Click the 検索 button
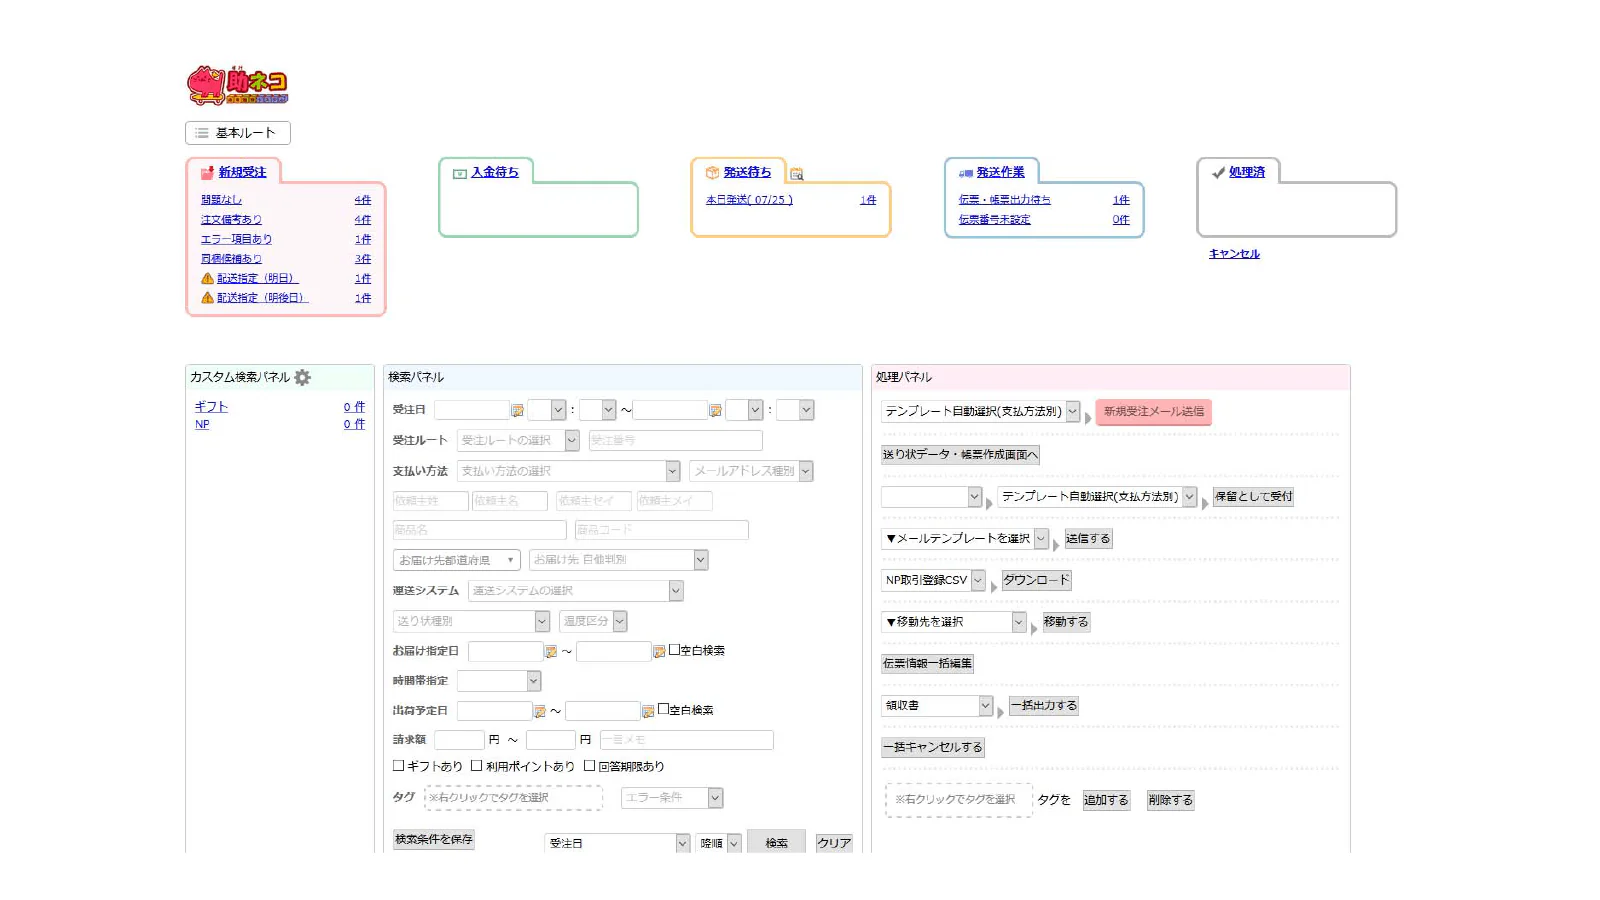 [x=776, y=843]
